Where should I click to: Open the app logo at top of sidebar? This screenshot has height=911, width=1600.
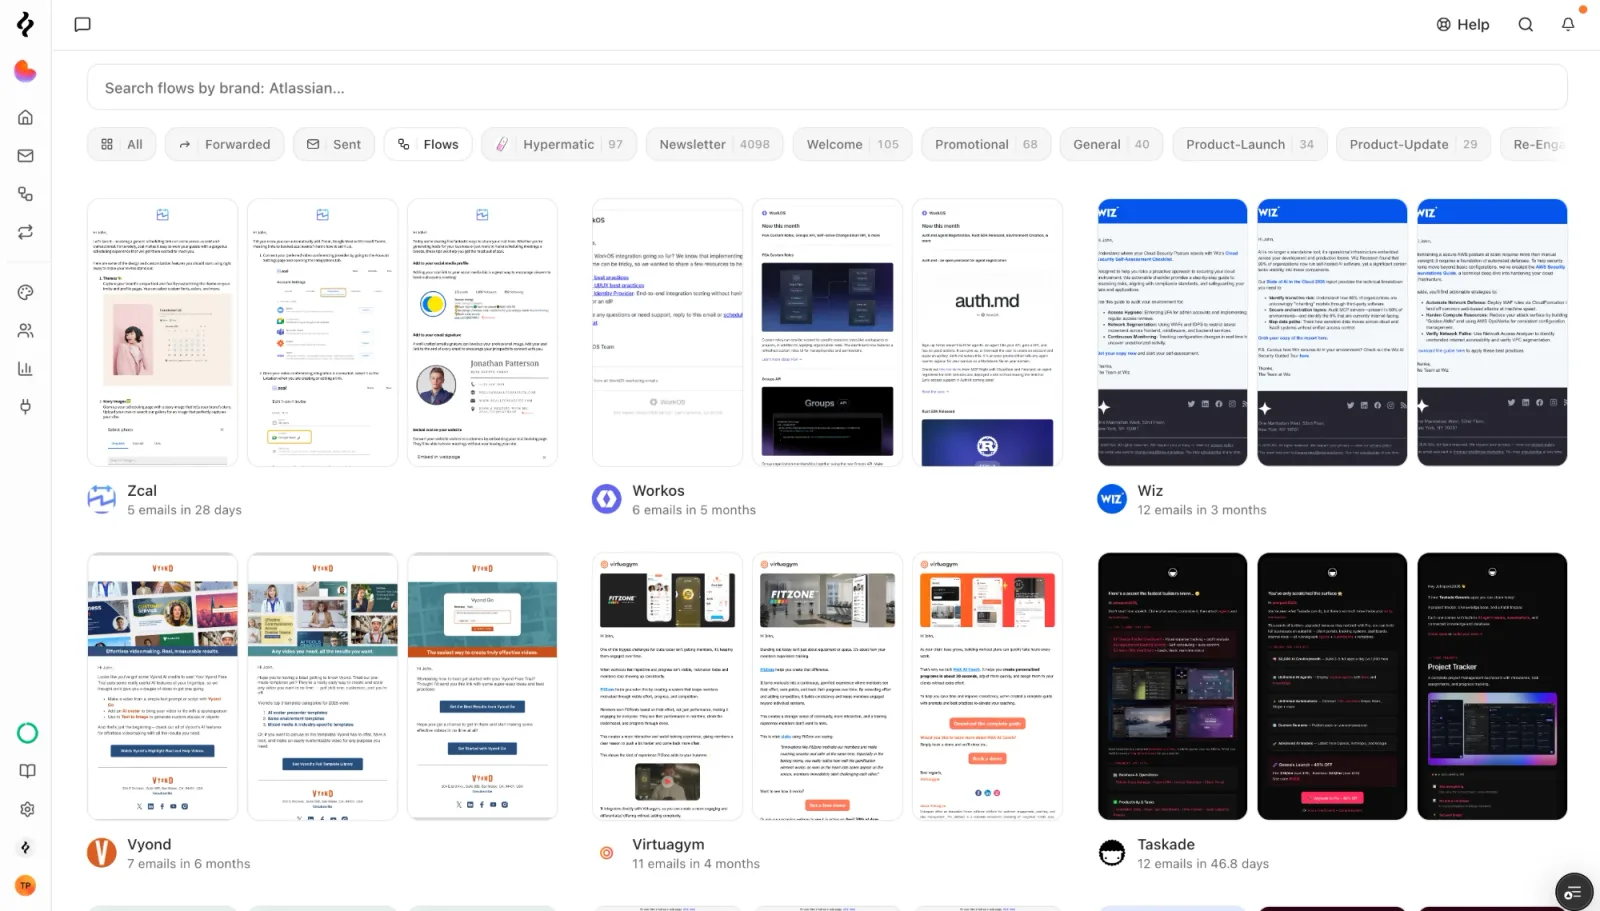click(x=25, y=24)
